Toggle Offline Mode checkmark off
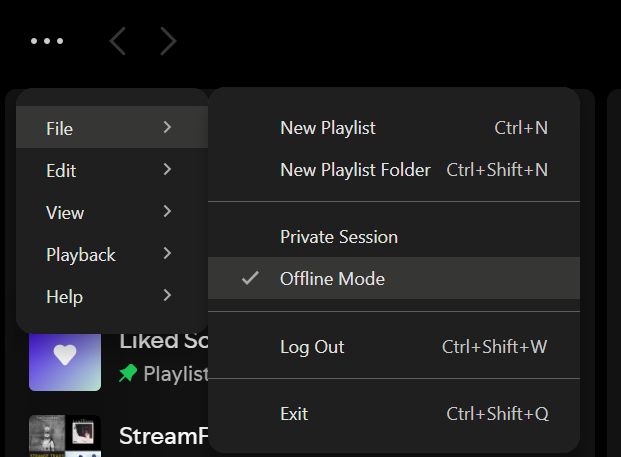621x457 pixels. point(250,279)
